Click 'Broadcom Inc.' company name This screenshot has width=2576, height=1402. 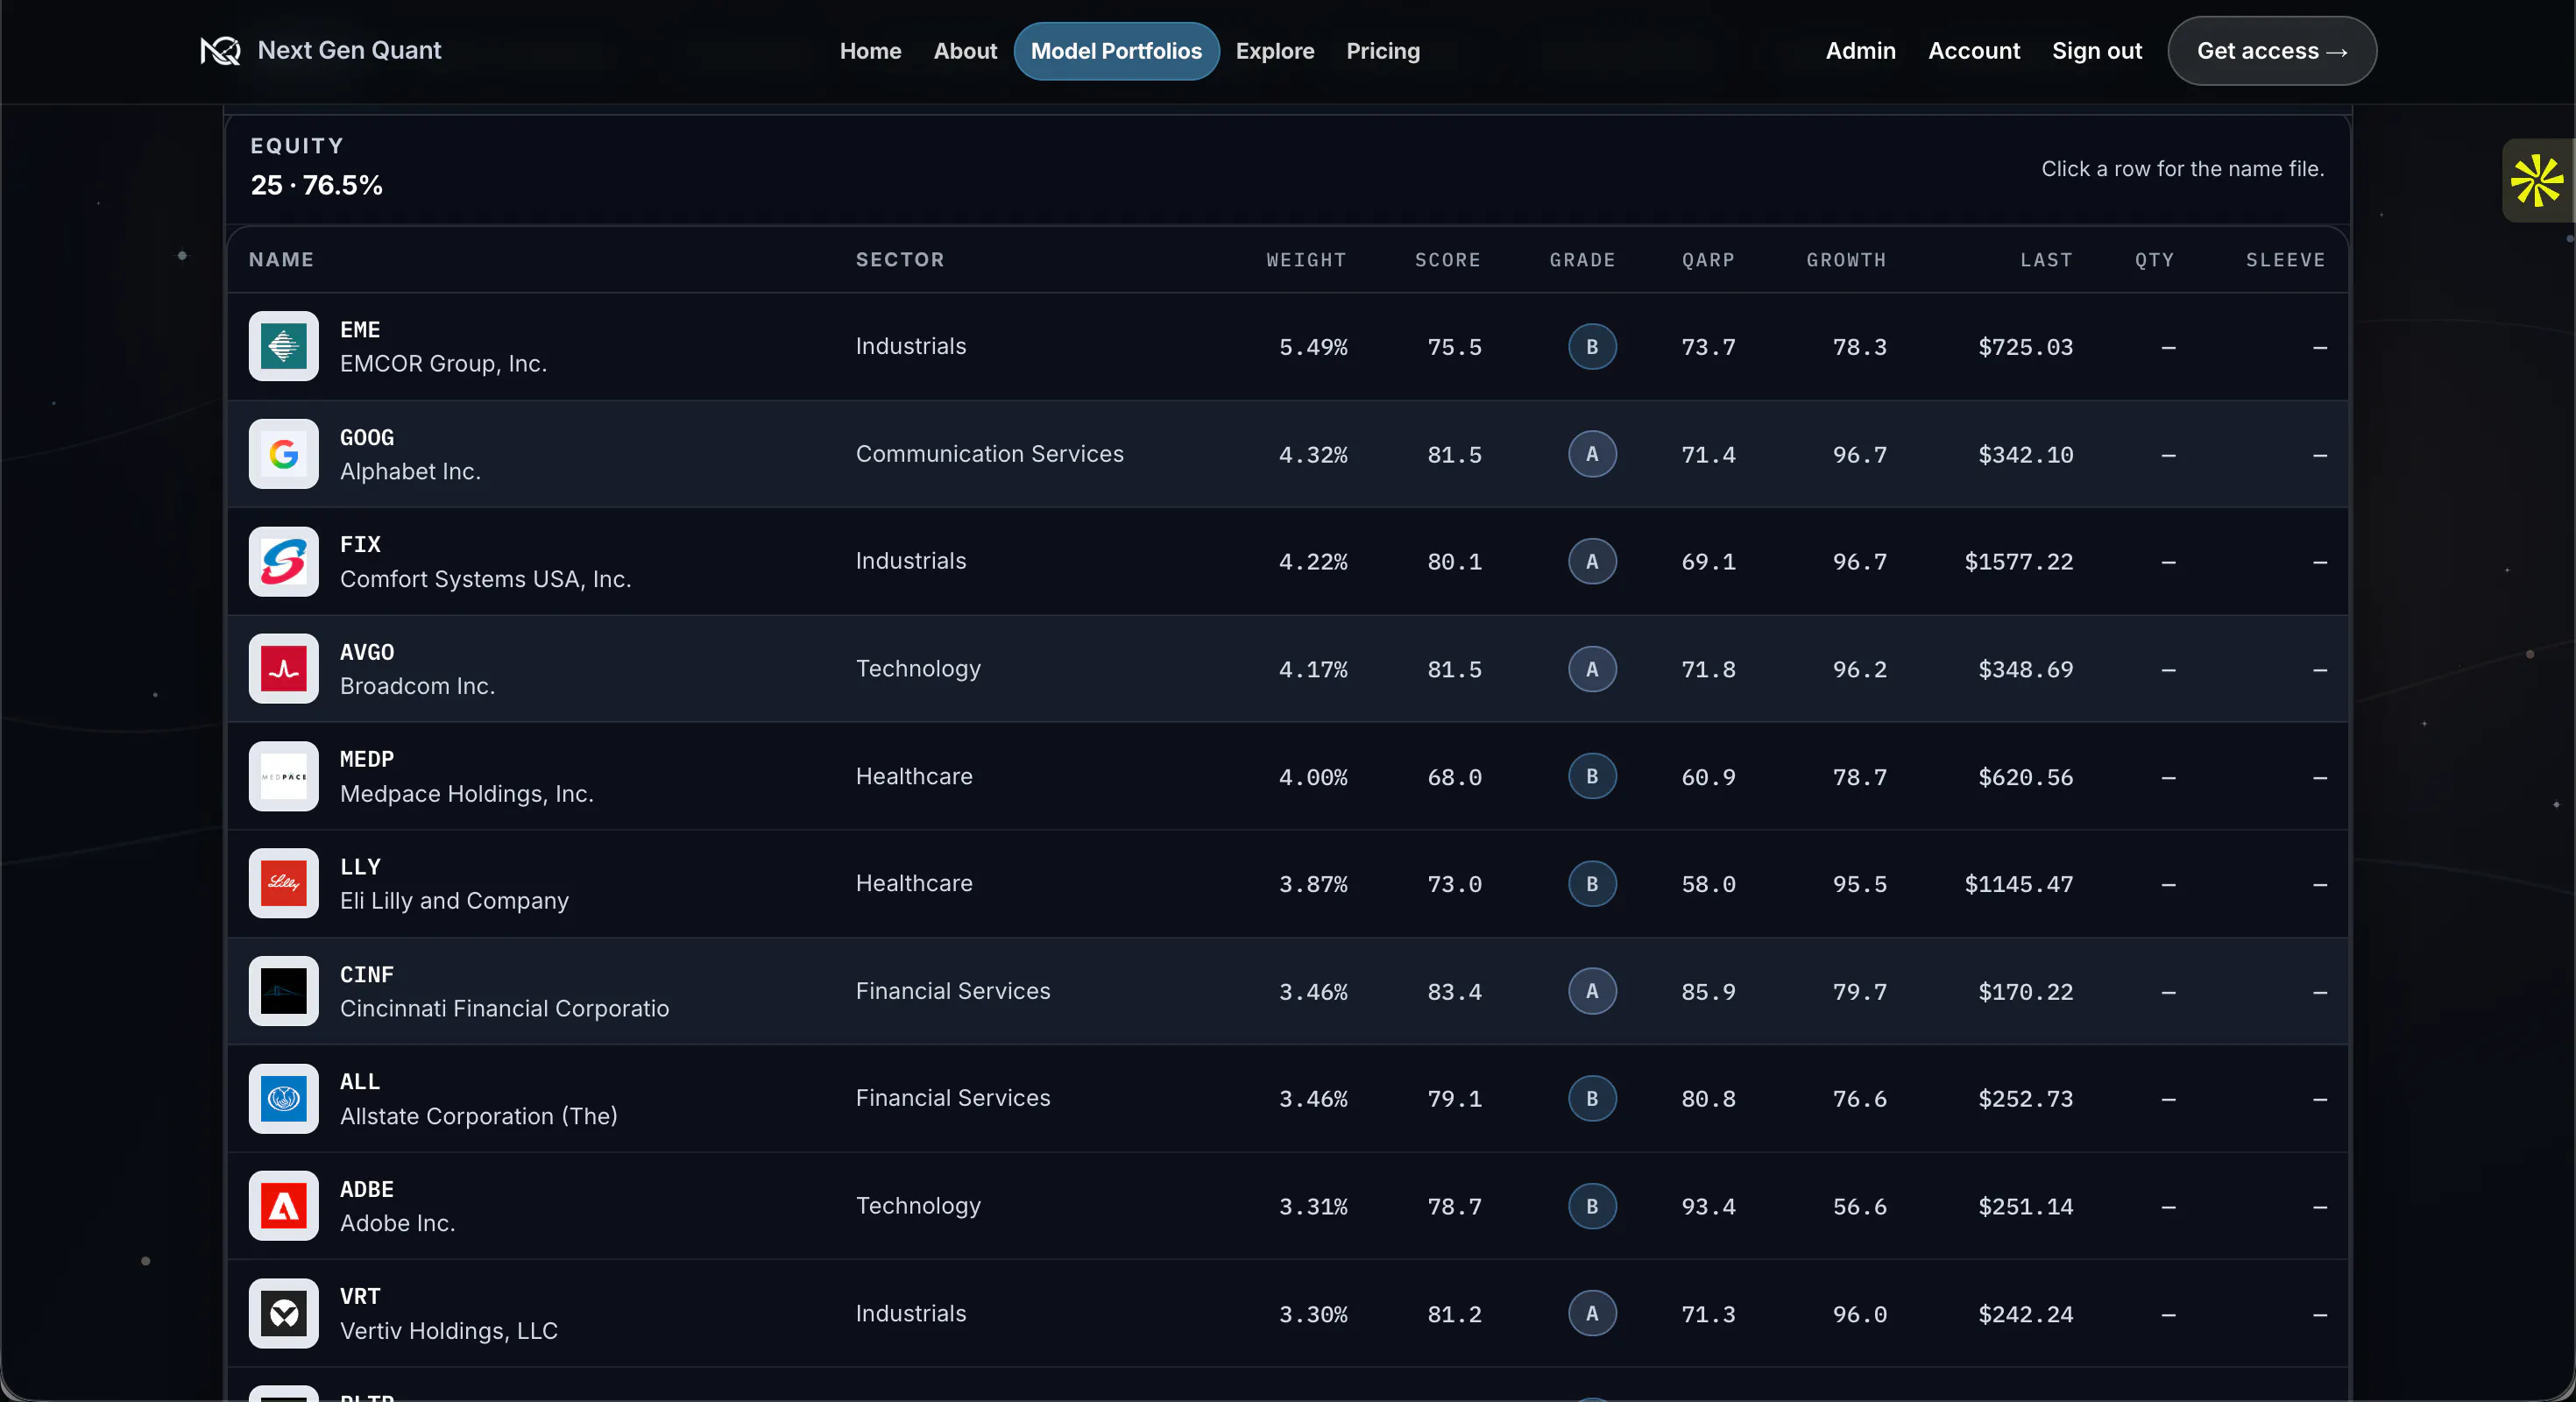(x=417, y=686)
